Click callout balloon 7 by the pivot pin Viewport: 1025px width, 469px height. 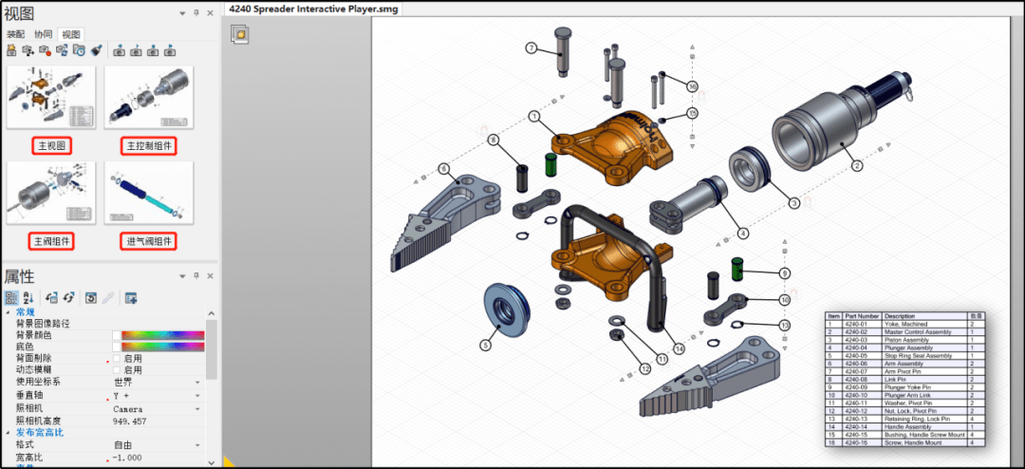[531, 48]
